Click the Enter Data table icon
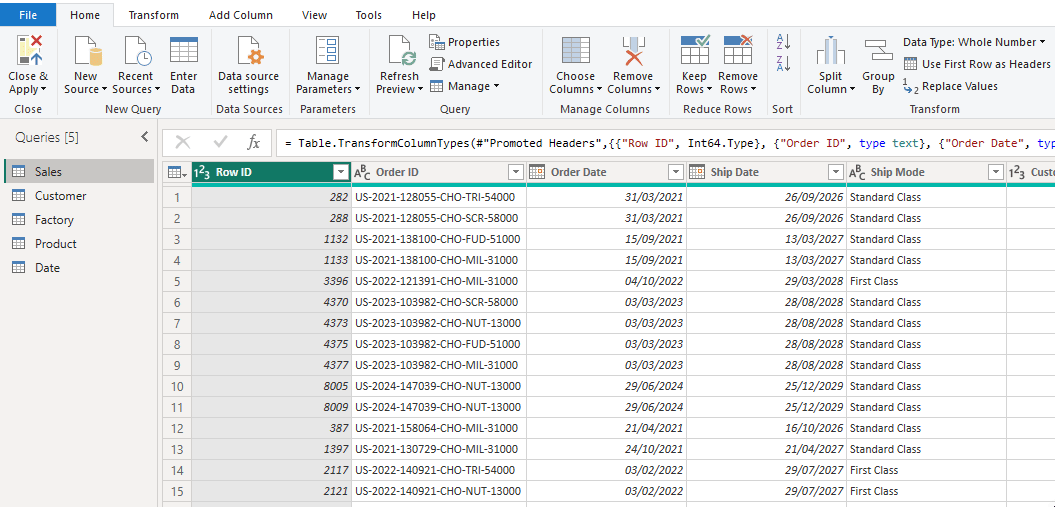The height and width of the screenshot is (507, 1055). tap(184, 51)
